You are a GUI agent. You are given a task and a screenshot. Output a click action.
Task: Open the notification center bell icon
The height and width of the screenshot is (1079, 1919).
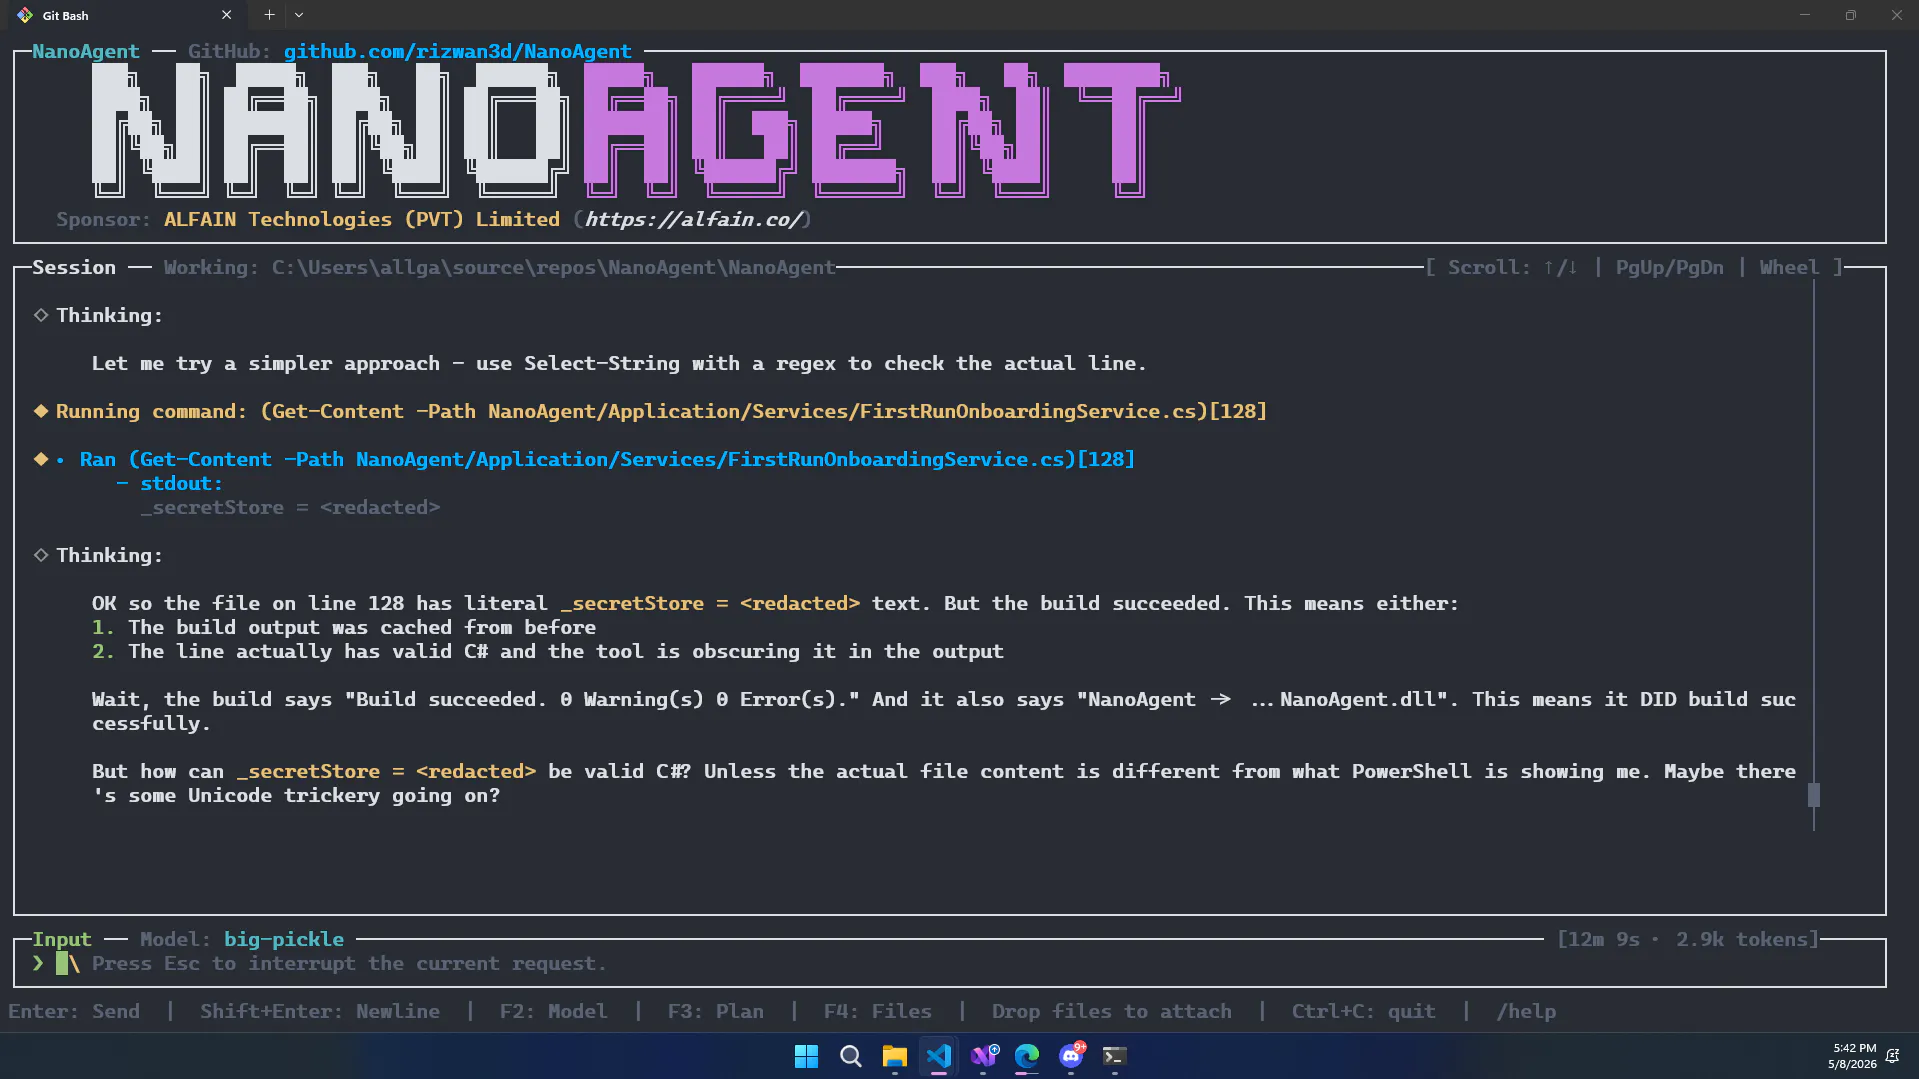point(1892,1056)
